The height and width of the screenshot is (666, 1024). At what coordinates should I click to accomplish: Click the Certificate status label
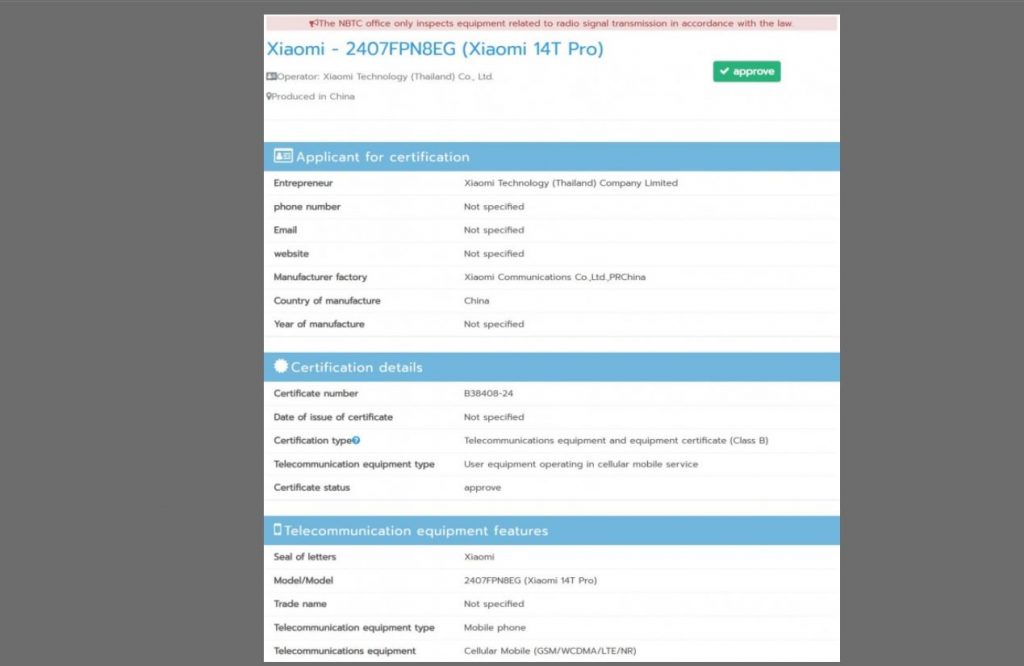(312, 488)
